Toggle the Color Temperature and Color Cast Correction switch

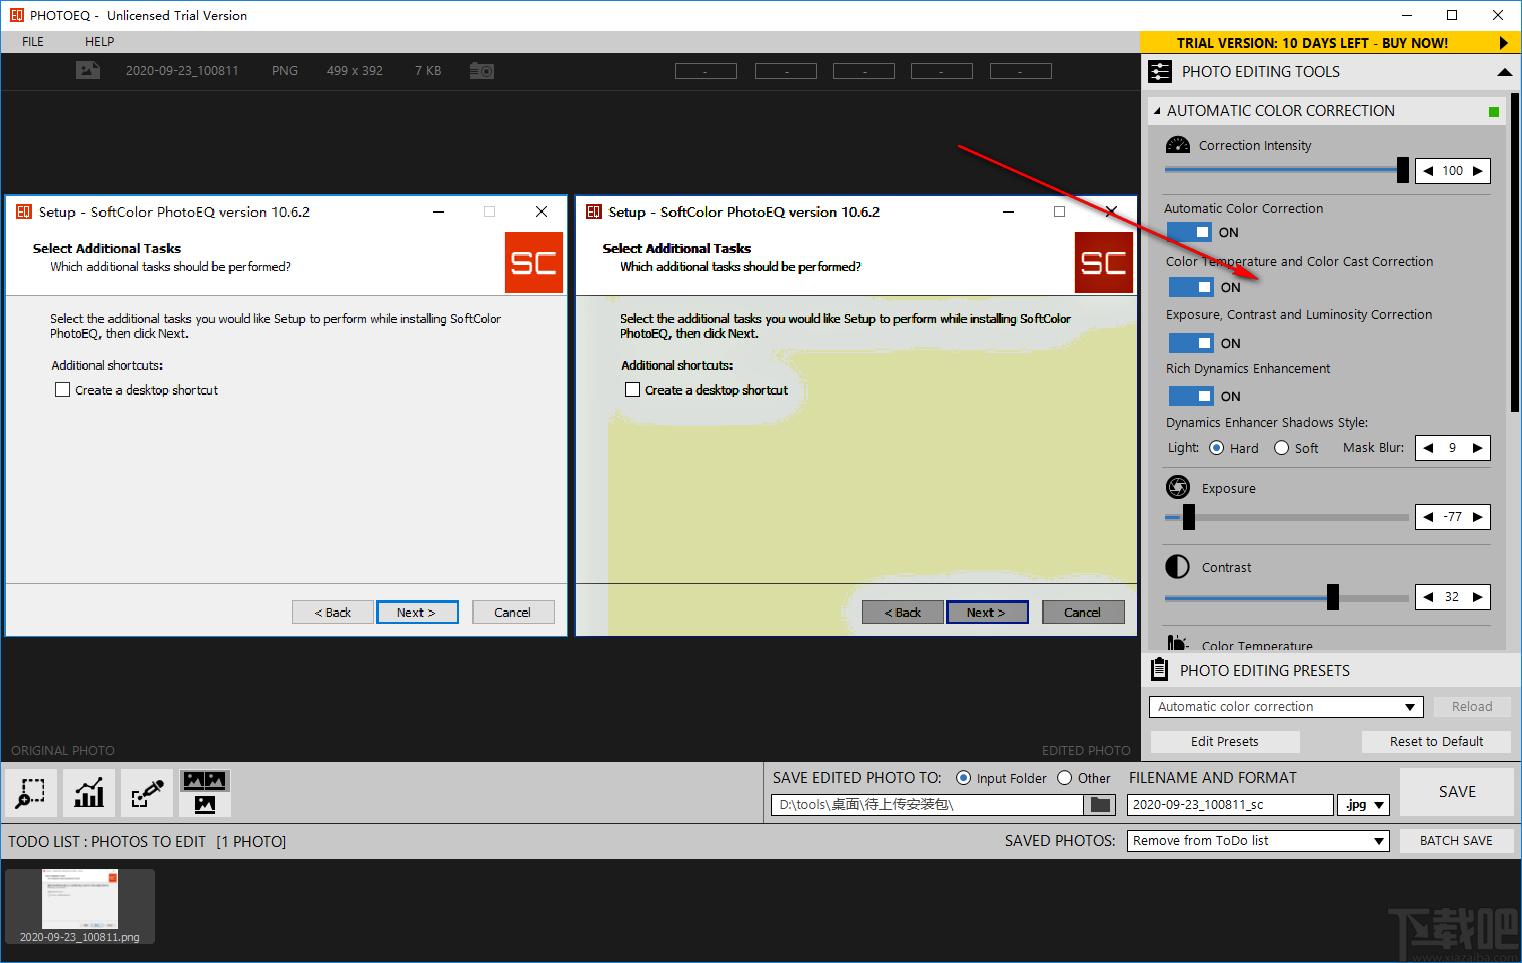point(1191,287)
